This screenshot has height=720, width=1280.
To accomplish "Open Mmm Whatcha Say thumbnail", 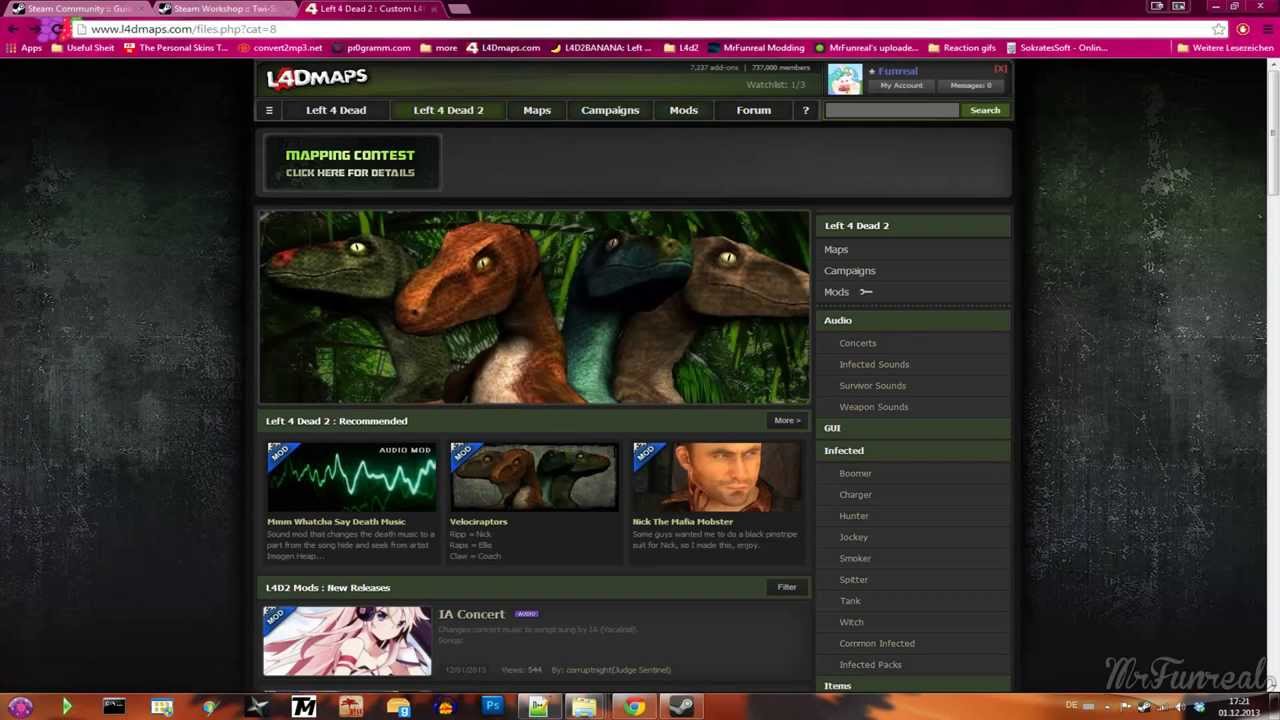I will tap(351, 477).
